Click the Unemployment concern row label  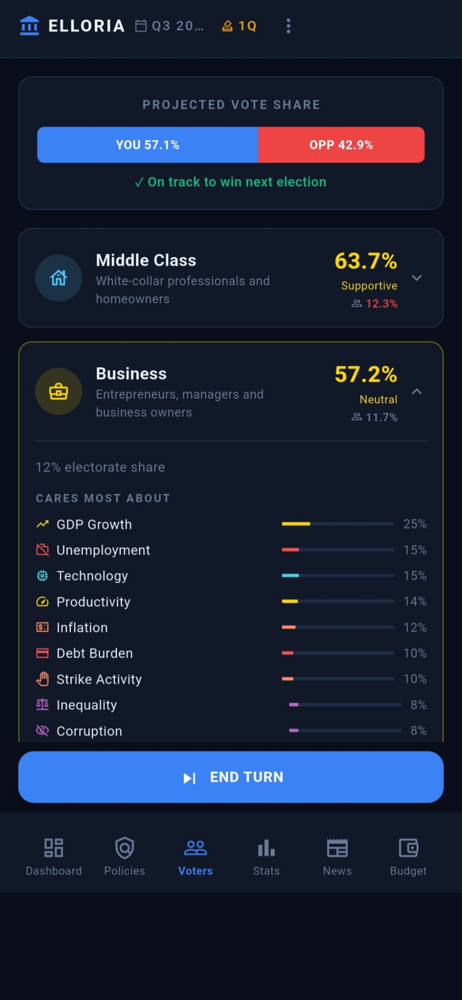[103, 550]
